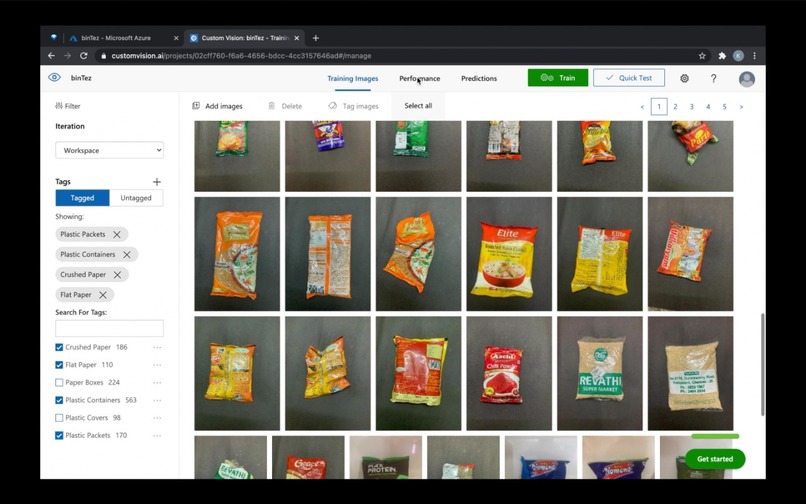Screen dimensions: 806x504
Task: Go to page 2 of images
Action: coord(675,107)
